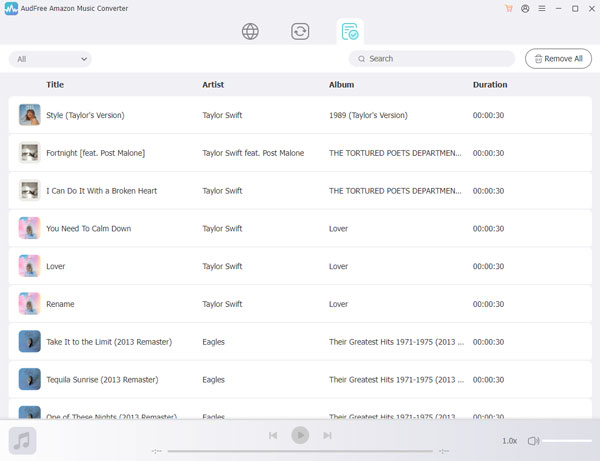Open the globe web browser tab
The image size is (600, 461).
(250, 31)
